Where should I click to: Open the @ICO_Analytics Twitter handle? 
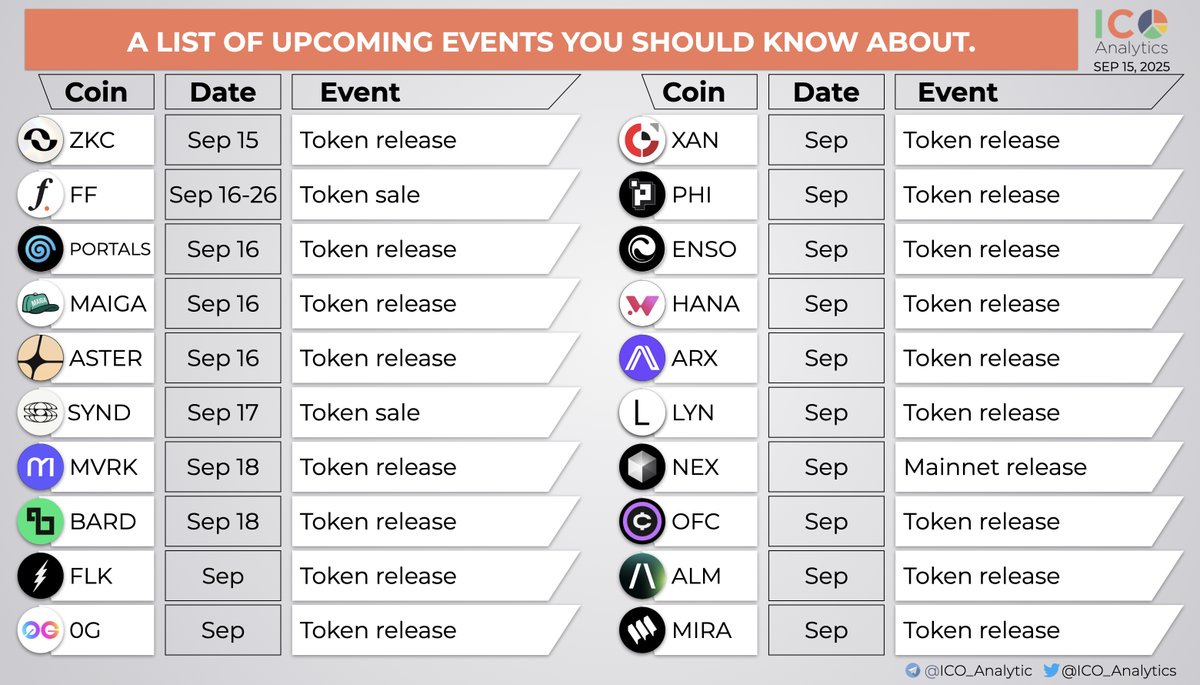click(1120, 671)
